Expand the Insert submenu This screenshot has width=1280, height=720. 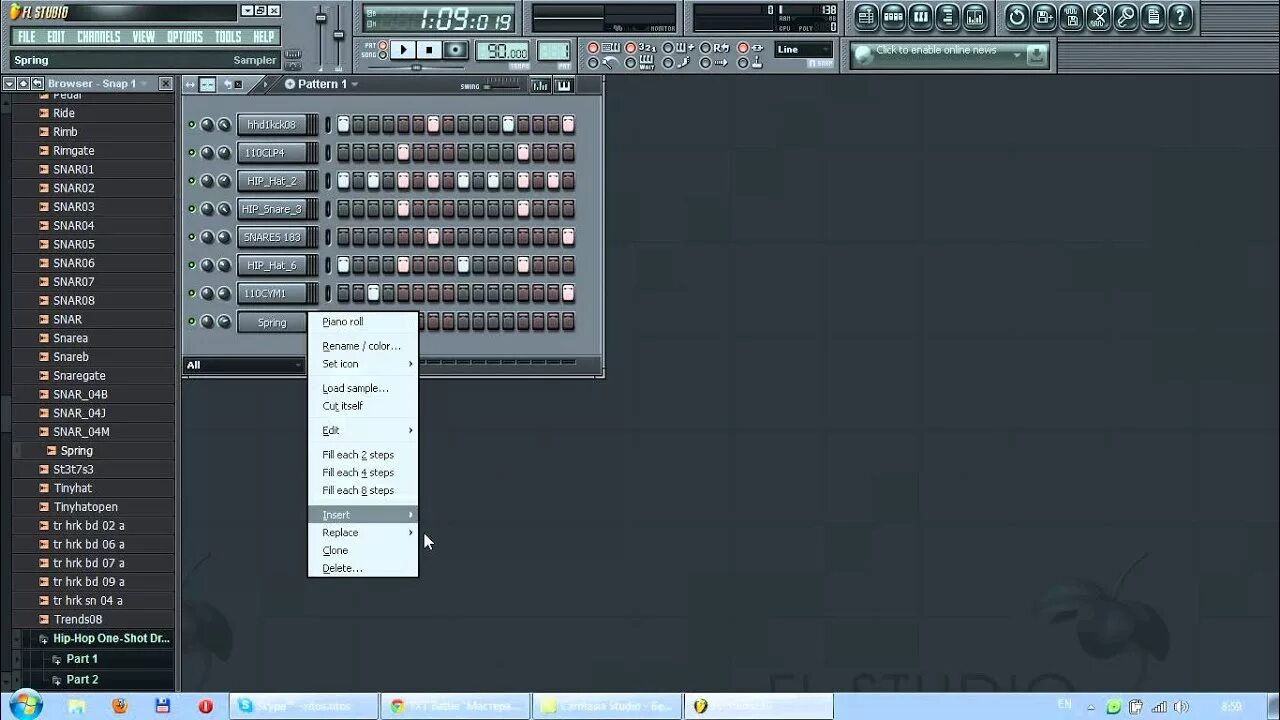(363, 515)
